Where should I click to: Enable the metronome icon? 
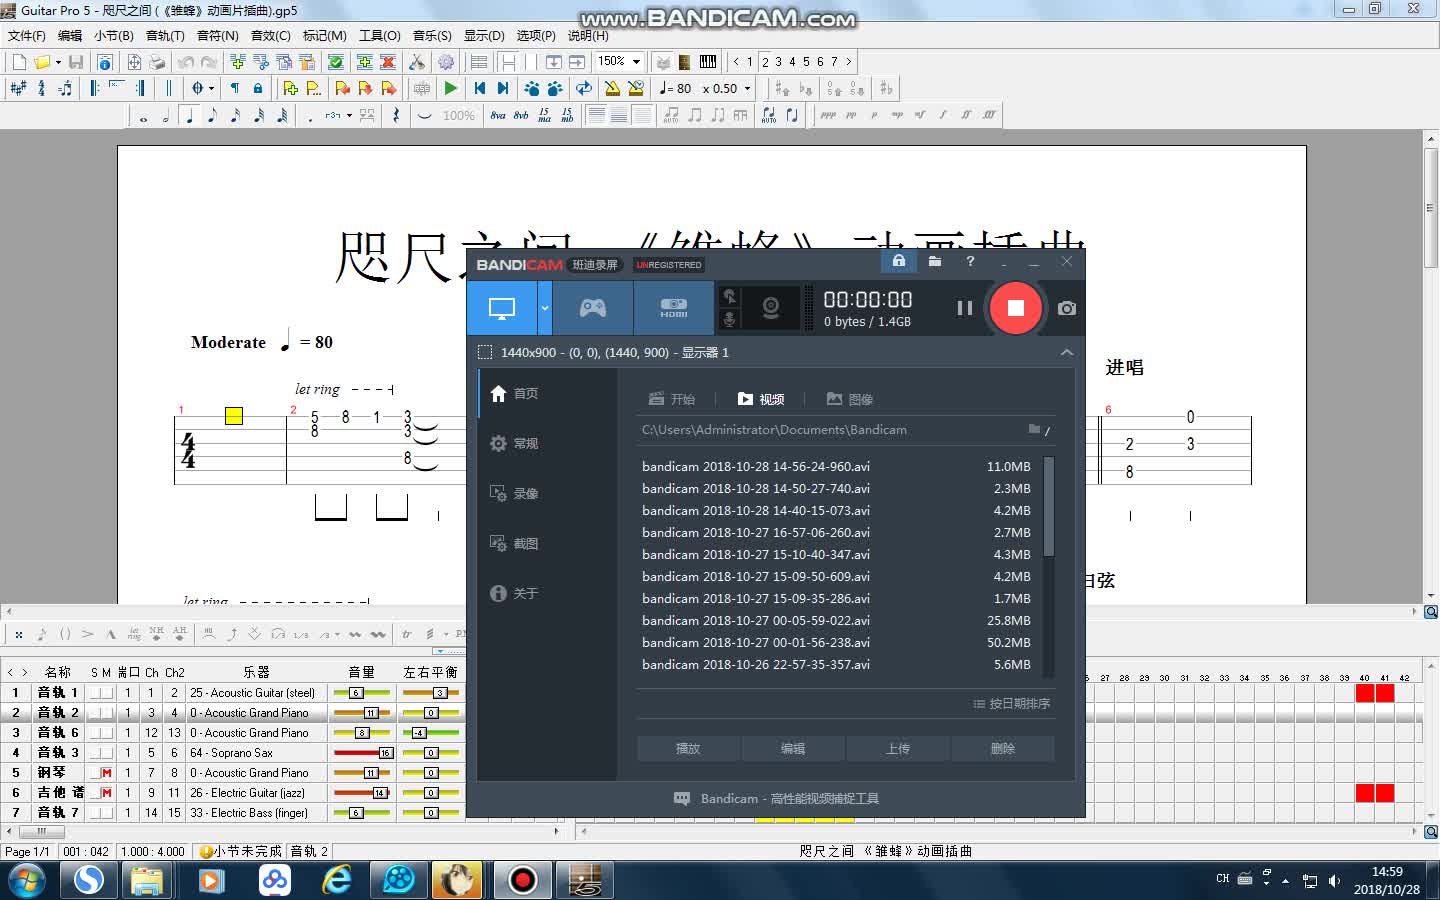(612, 88)
